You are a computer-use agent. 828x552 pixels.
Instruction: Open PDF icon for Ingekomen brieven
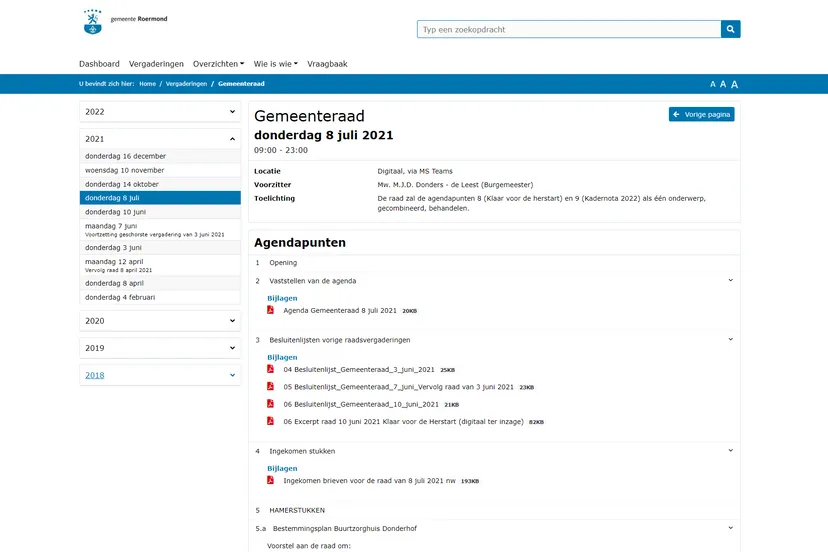click(271, 480)
